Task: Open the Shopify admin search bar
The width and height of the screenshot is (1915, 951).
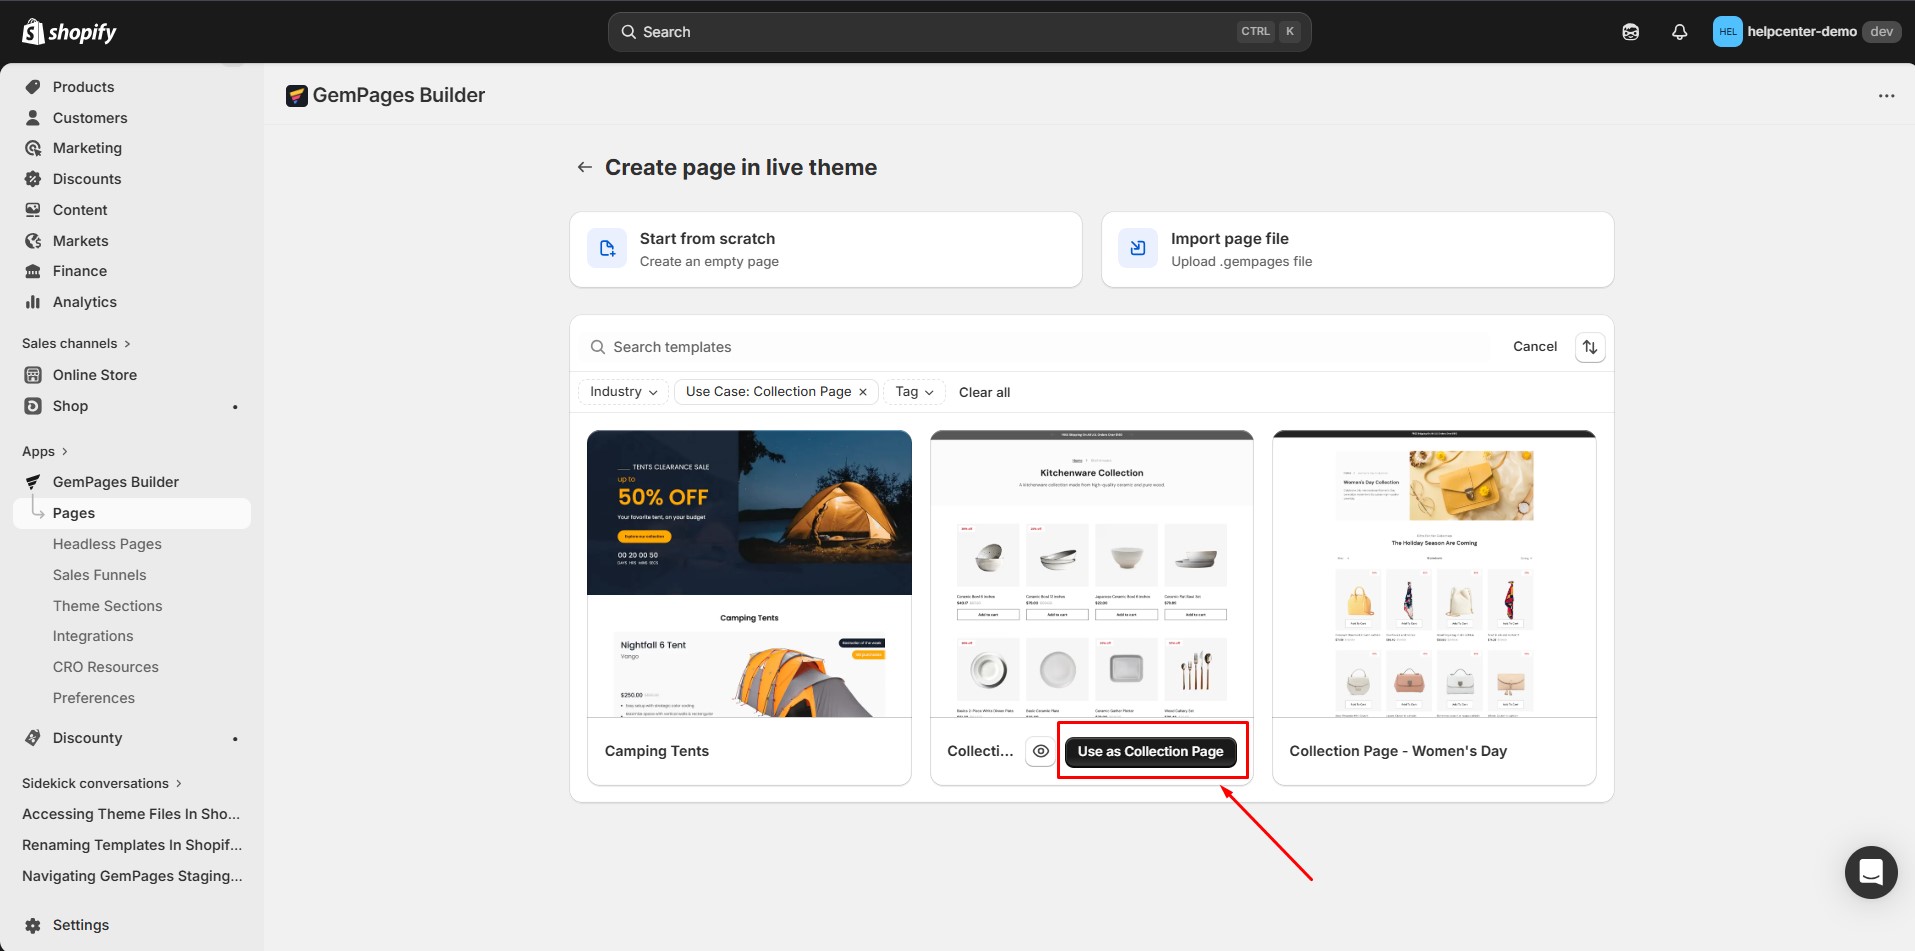Action: pos(958,31)
